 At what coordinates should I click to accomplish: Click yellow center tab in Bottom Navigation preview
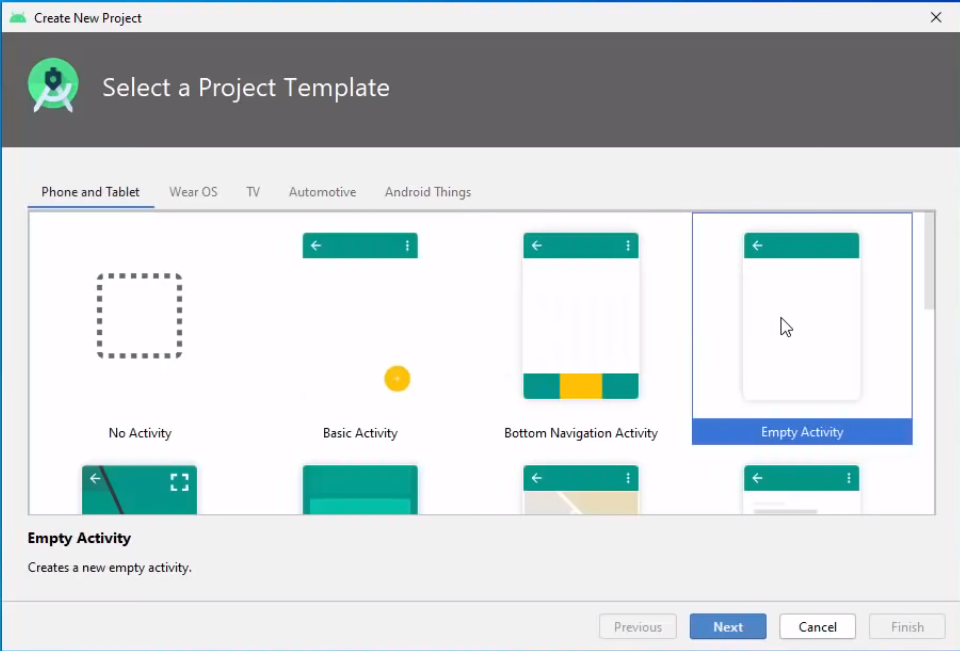(x=581, y=386)
